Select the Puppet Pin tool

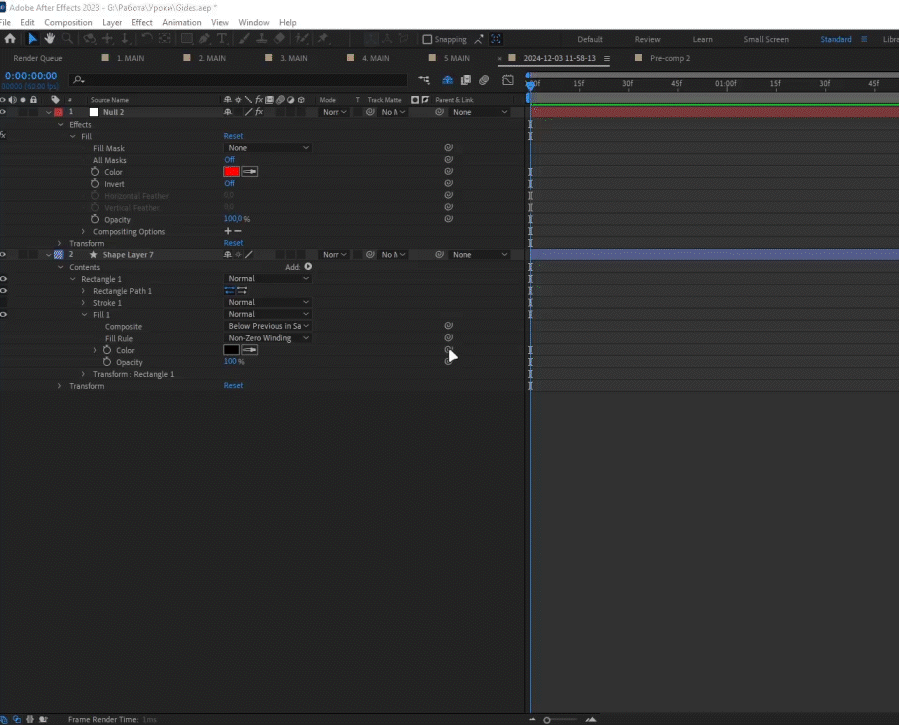click(323, 39)
